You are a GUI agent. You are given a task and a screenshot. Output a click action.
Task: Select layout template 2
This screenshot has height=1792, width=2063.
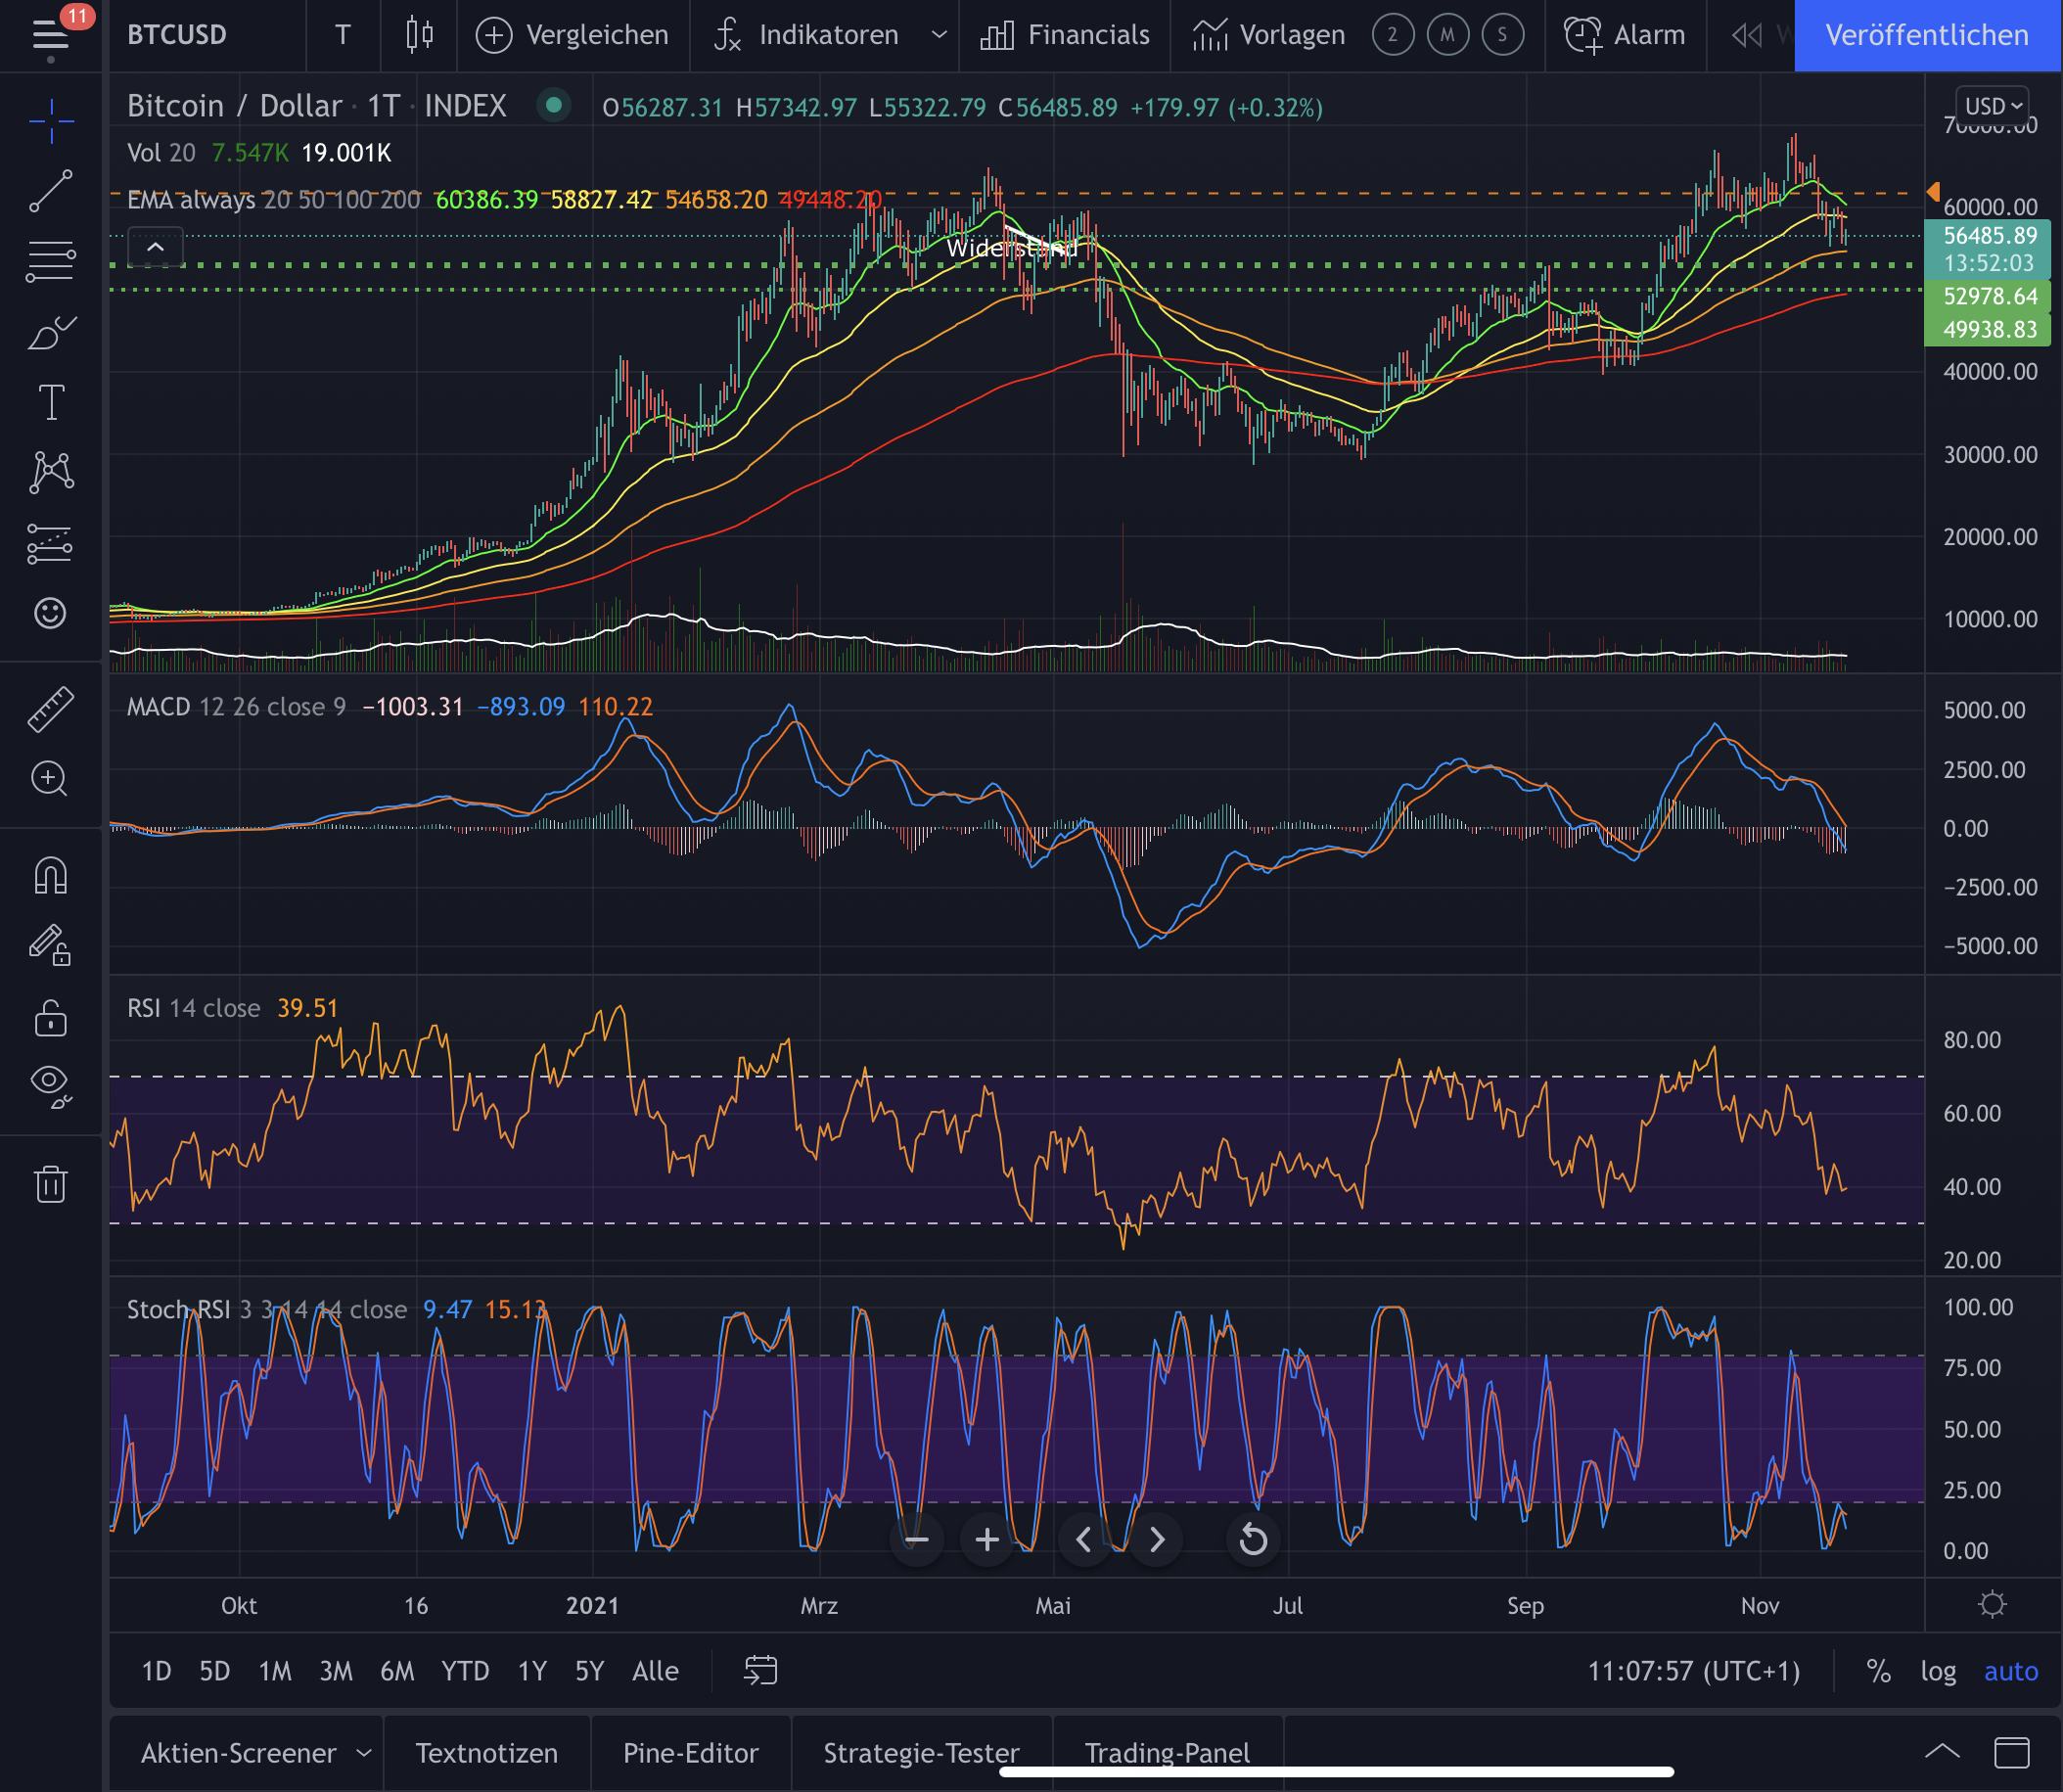pyautogui.click(x=1392, y=36)
